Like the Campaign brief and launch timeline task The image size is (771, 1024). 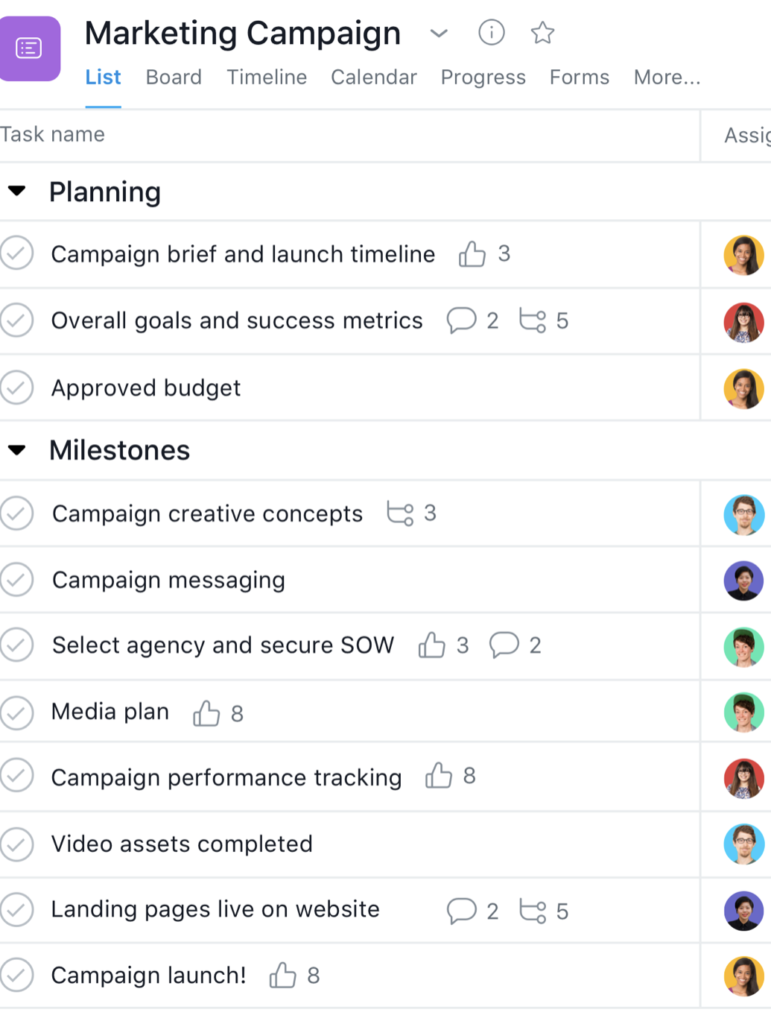tap(471, 254)
